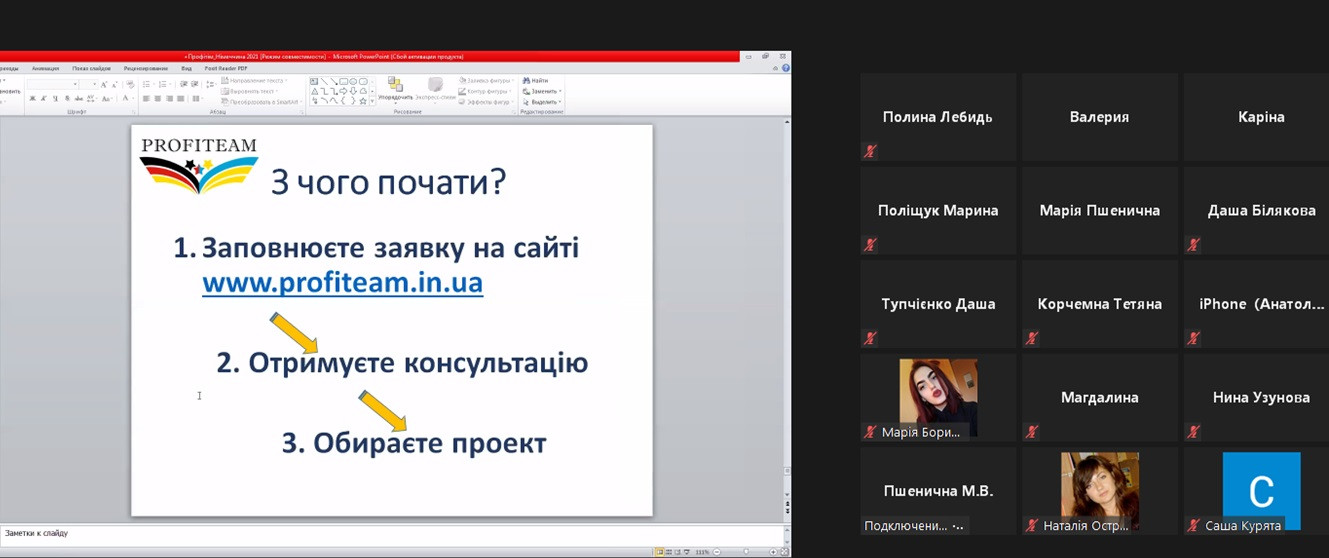The image size is (1329, 558).
Task: Click the zoom out minus button
Action: 717,552
